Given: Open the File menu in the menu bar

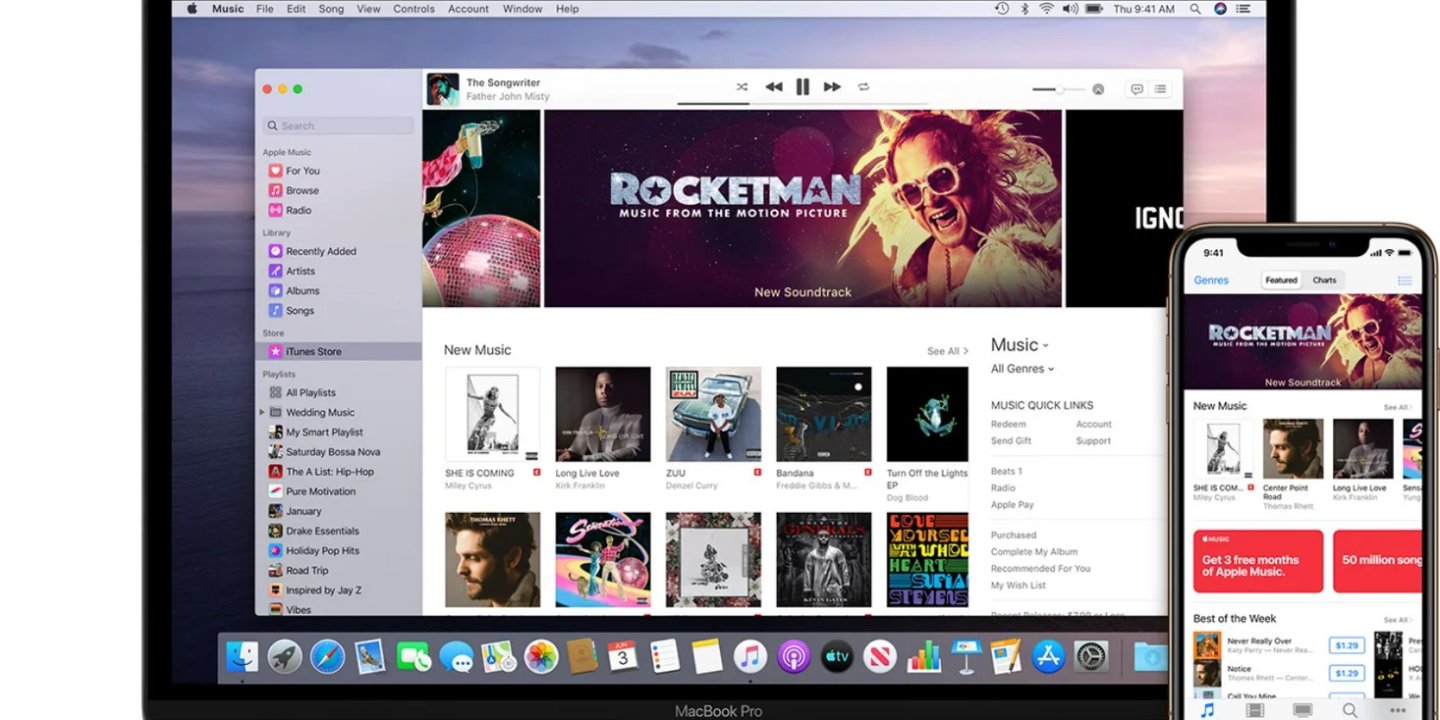Looking at the screenshot, I should tap(265, 9).
